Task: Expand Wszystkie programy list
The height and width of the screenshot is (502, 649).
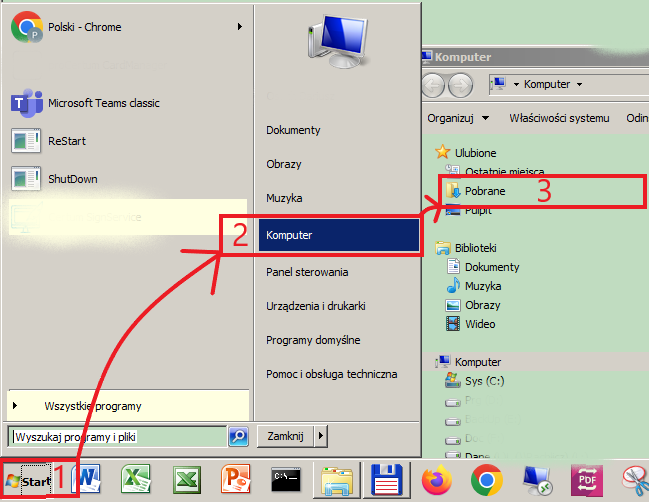Action: [92, 406]
